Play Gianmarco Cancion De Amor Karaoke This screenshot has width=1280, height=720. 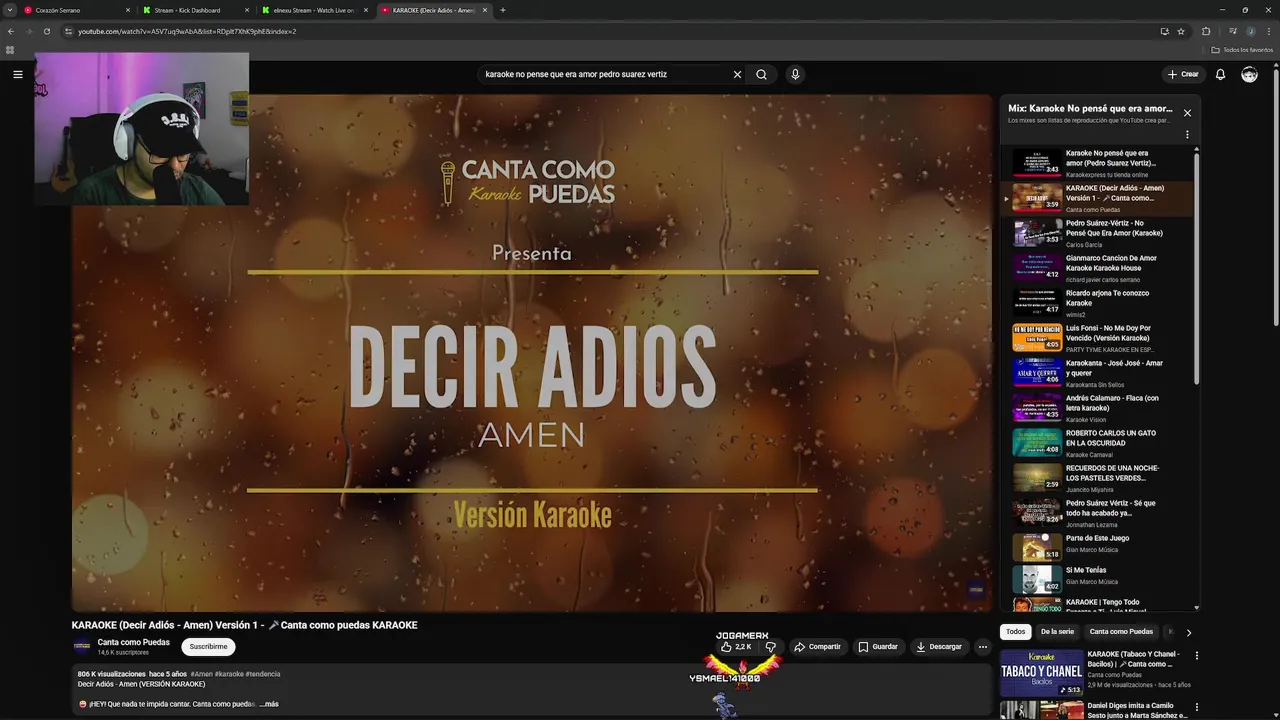click(x=1097, y=268)
